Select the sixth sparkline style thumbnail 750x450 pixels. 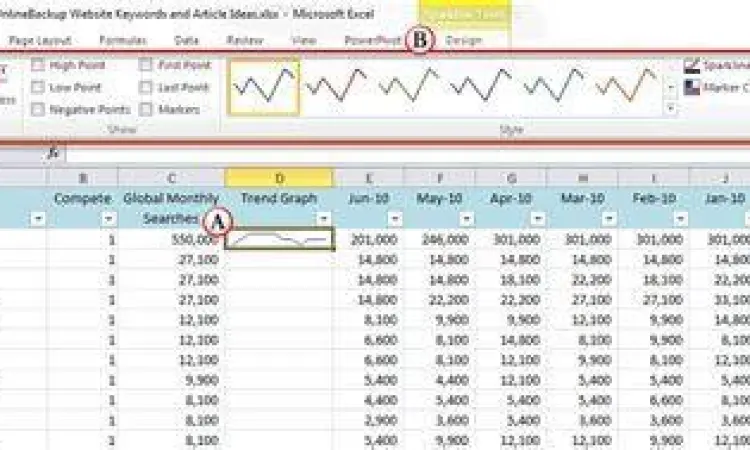[x=626, y=86]
